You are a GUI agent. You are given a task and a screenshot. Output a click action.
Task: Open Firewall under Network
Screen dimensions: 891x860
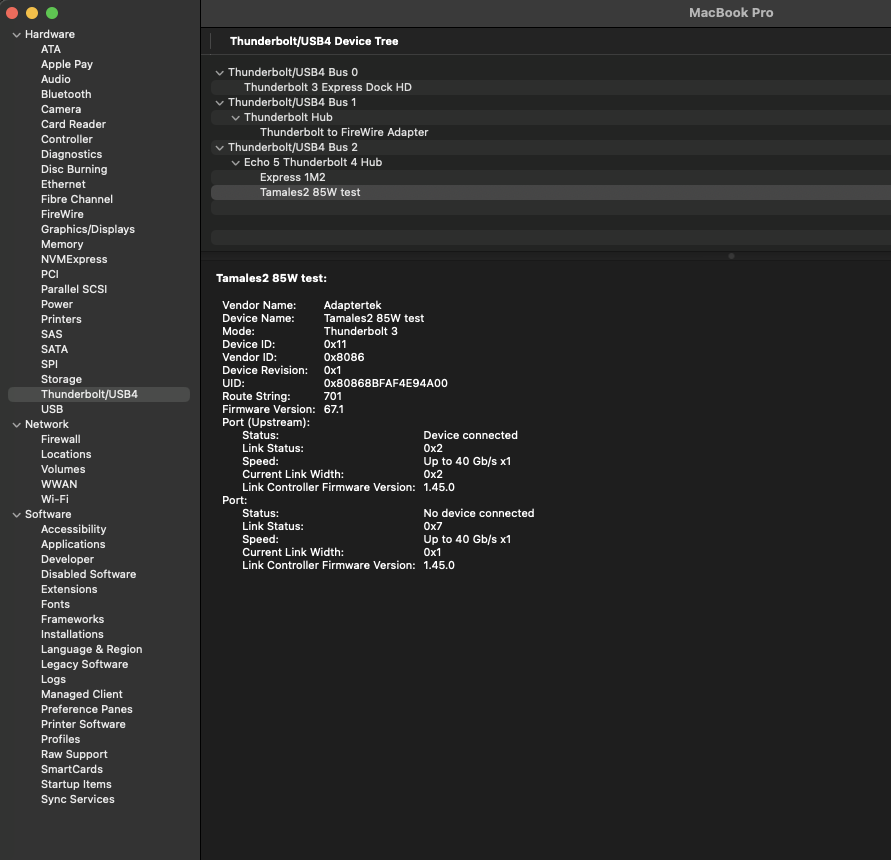[x=60, y=439]
